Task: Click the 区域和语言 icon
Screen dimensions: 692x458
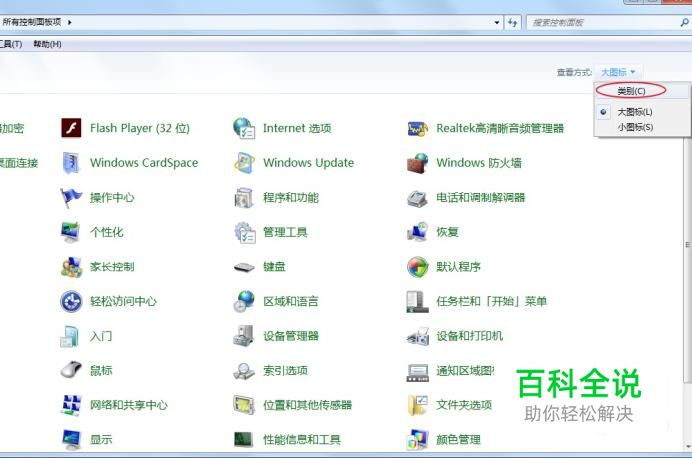Action: [x=244, y=301]
